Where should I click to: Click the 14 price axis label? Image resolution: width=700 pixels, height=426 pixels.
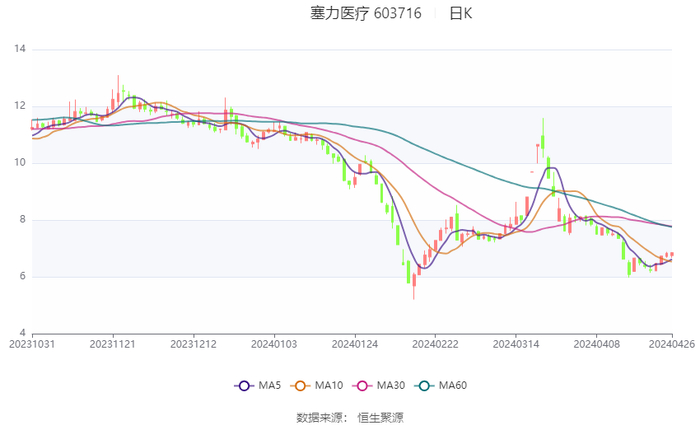point(20,49)
